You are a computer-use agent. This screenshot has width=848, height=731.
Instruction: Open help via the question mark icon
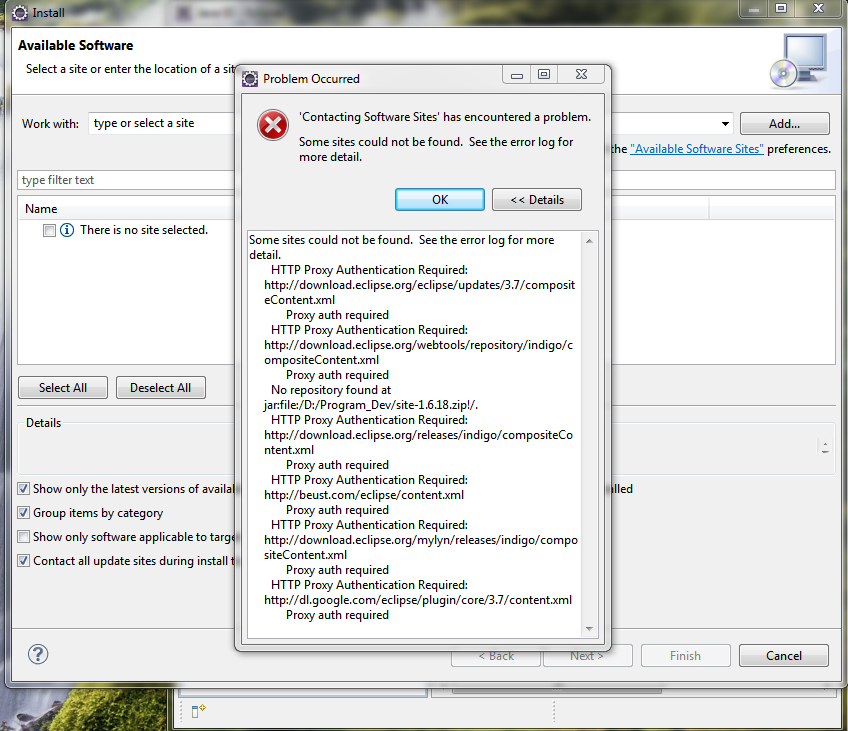38,654
